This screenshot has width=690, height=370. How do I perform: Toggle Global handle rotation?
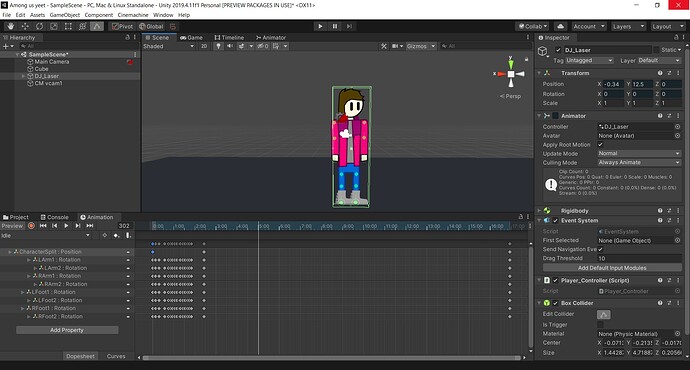[151, 26]
